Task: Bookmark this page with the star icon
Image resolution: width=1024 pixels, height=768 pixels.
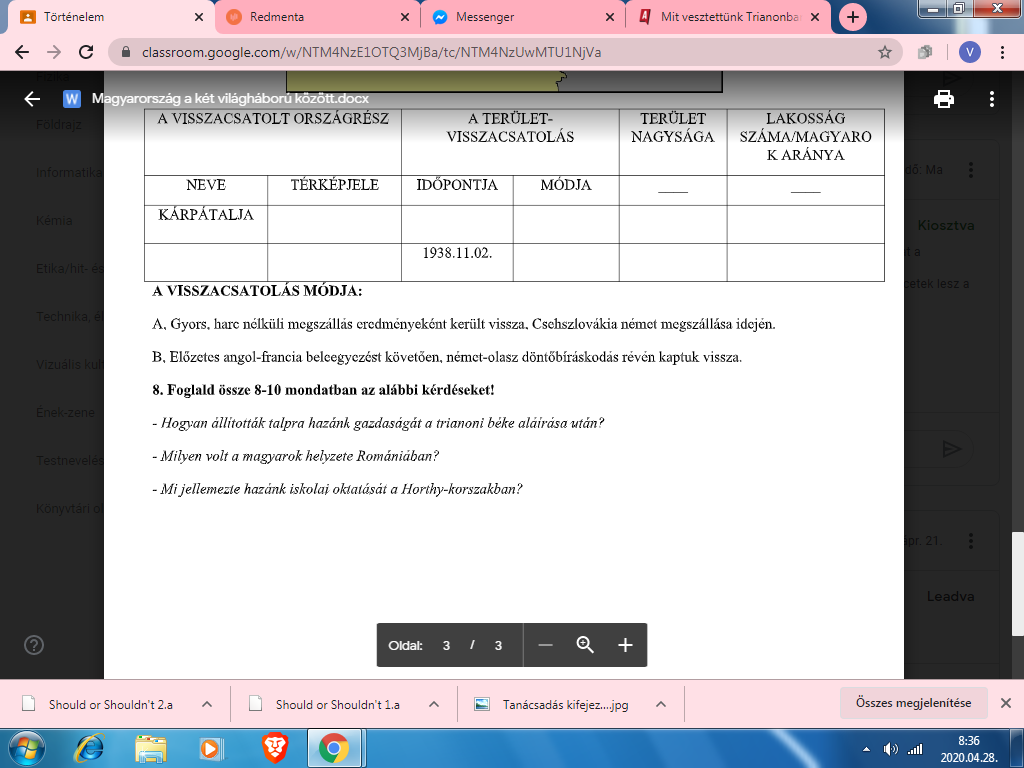Action: pyautogui.click(x=884, y=52)
